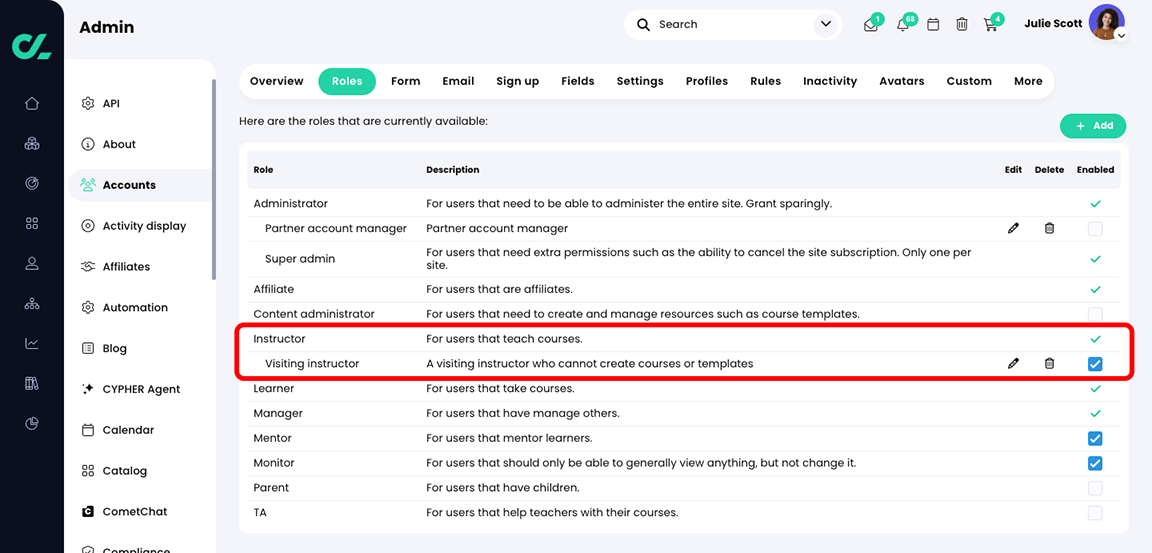Switch to the Form tab
This screenshot has height=553, width=1152.
[406, 82]
